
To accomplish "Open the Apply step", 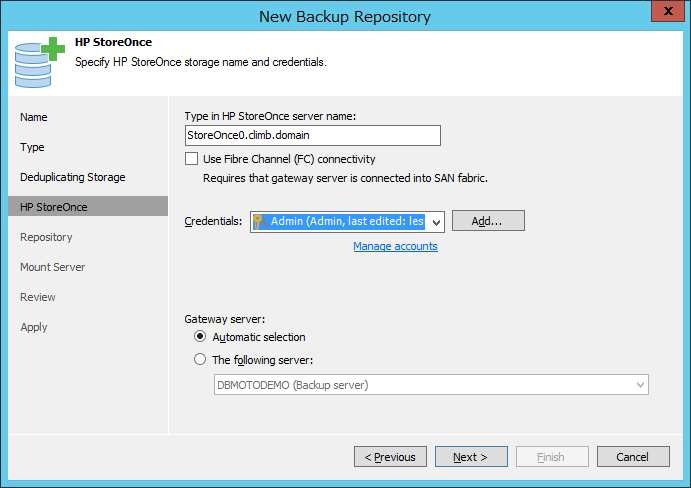I will 33,327.
